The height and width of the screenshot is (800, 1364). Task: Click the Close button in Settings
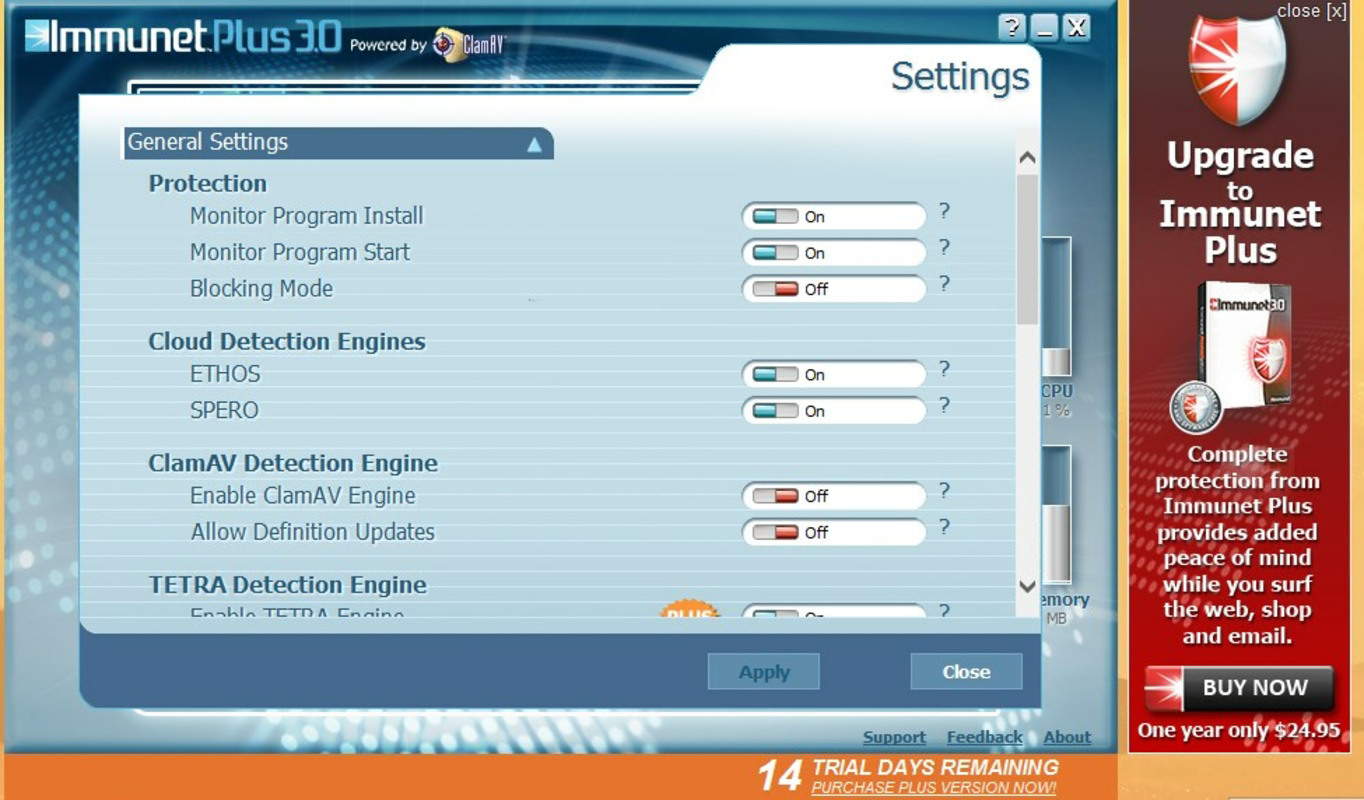point(966,672)
